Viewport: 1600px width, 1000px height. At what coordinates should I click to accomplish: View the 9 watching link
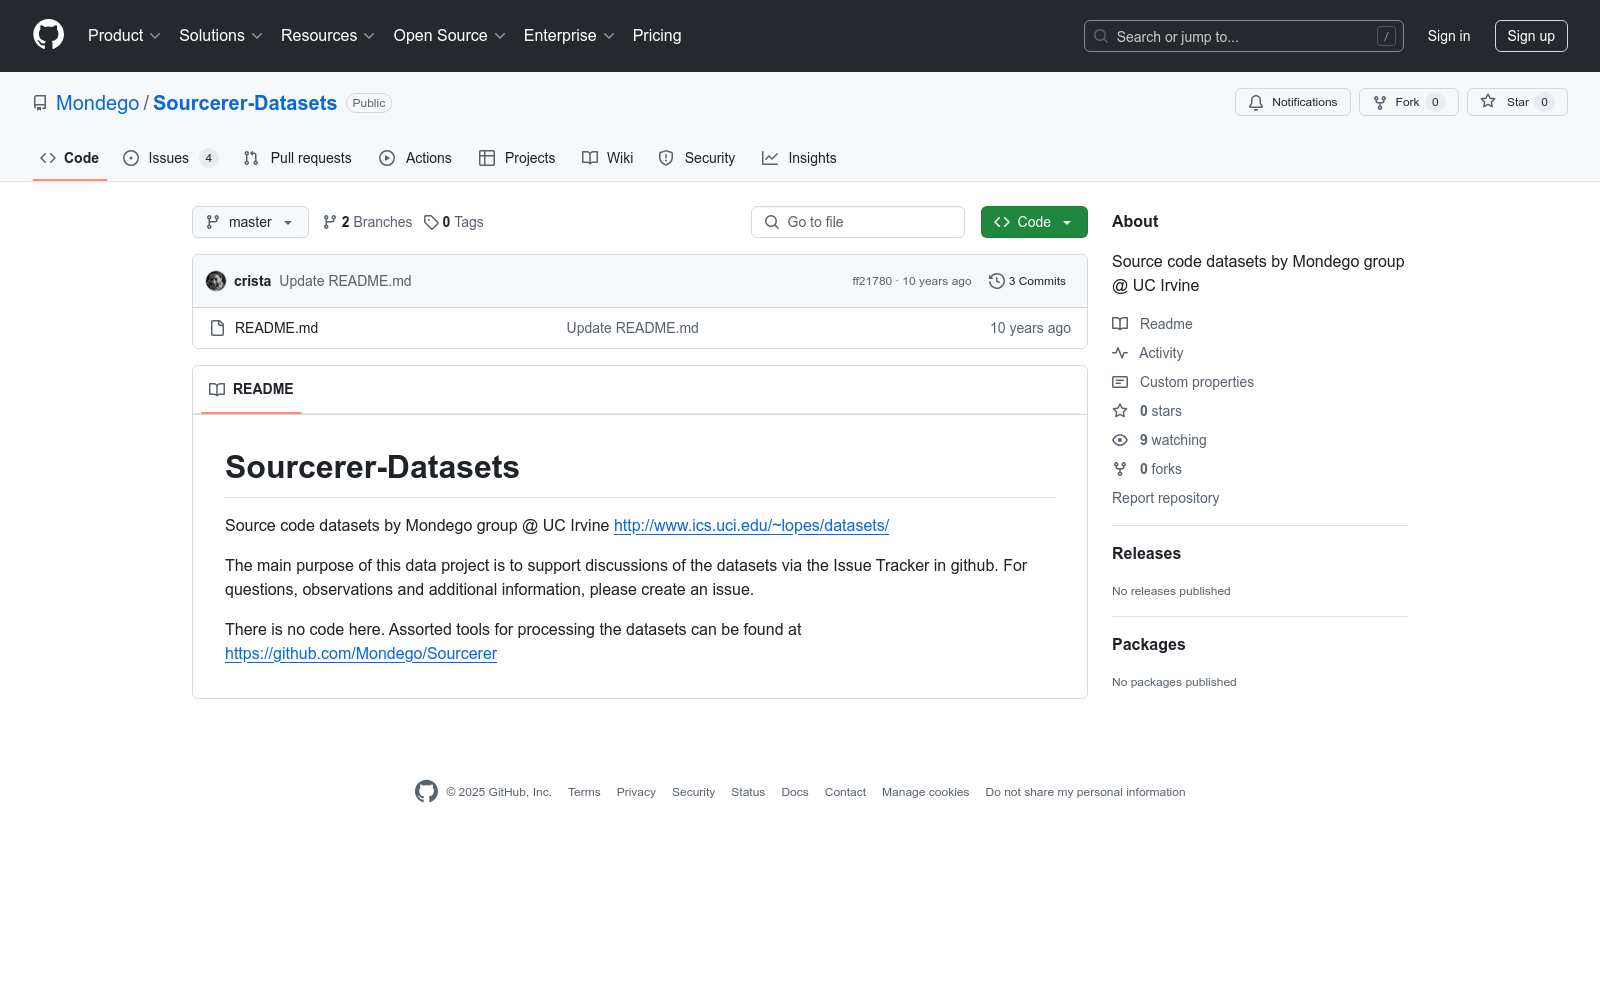pos(1159,440)
